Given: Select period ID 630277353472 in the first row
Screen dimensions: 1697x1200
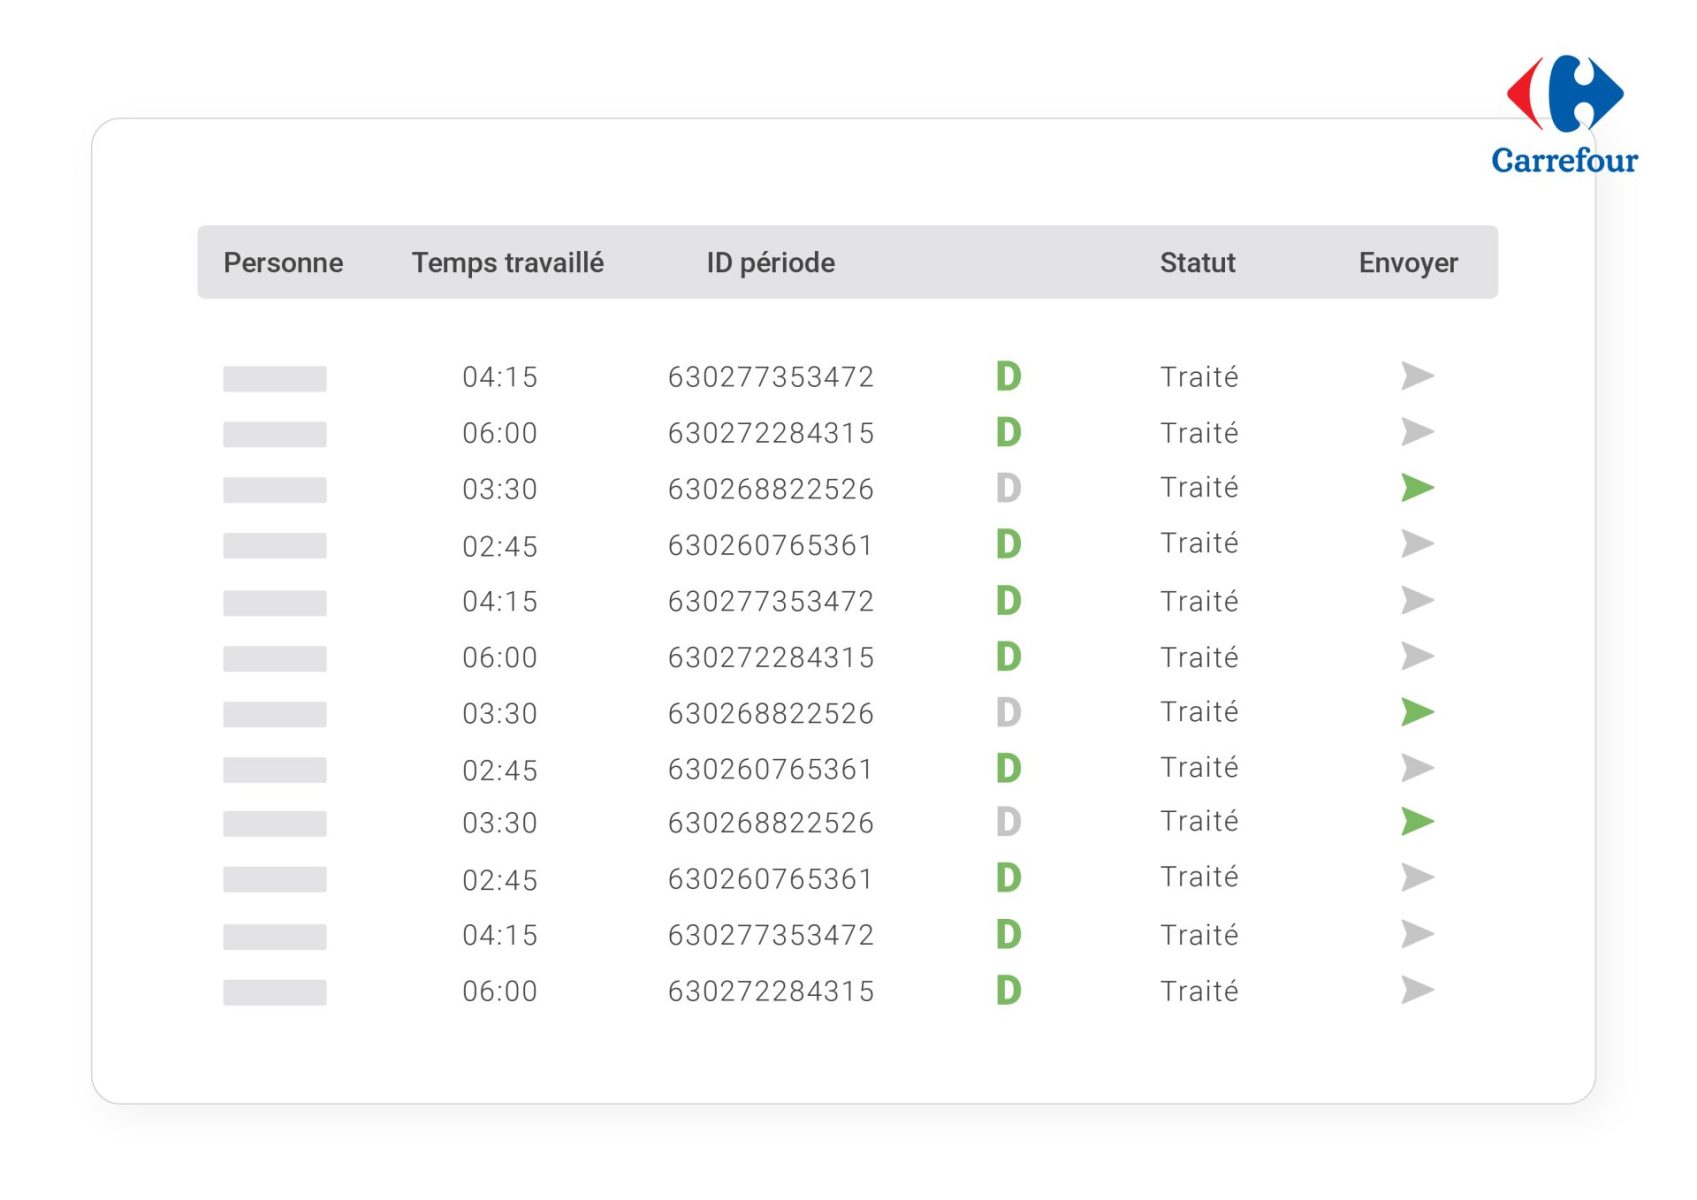Looking at the screenshot, I should click(x=771, y=377).
